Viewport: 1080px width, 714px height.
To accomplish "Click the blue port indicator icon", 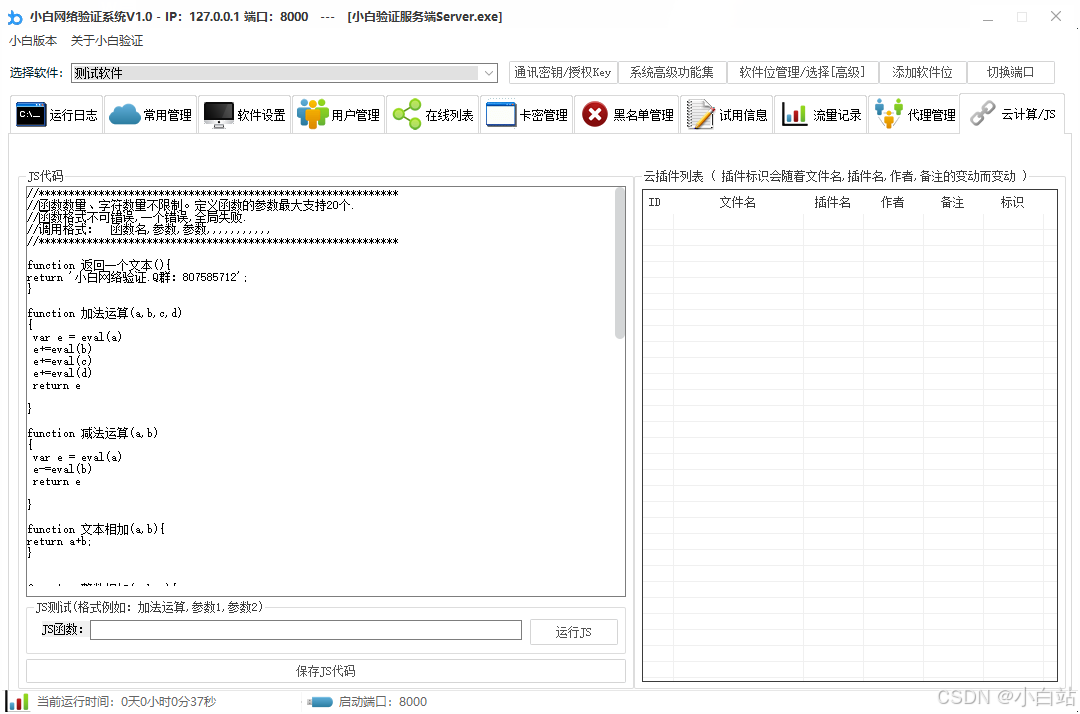I will coord(320,702).
